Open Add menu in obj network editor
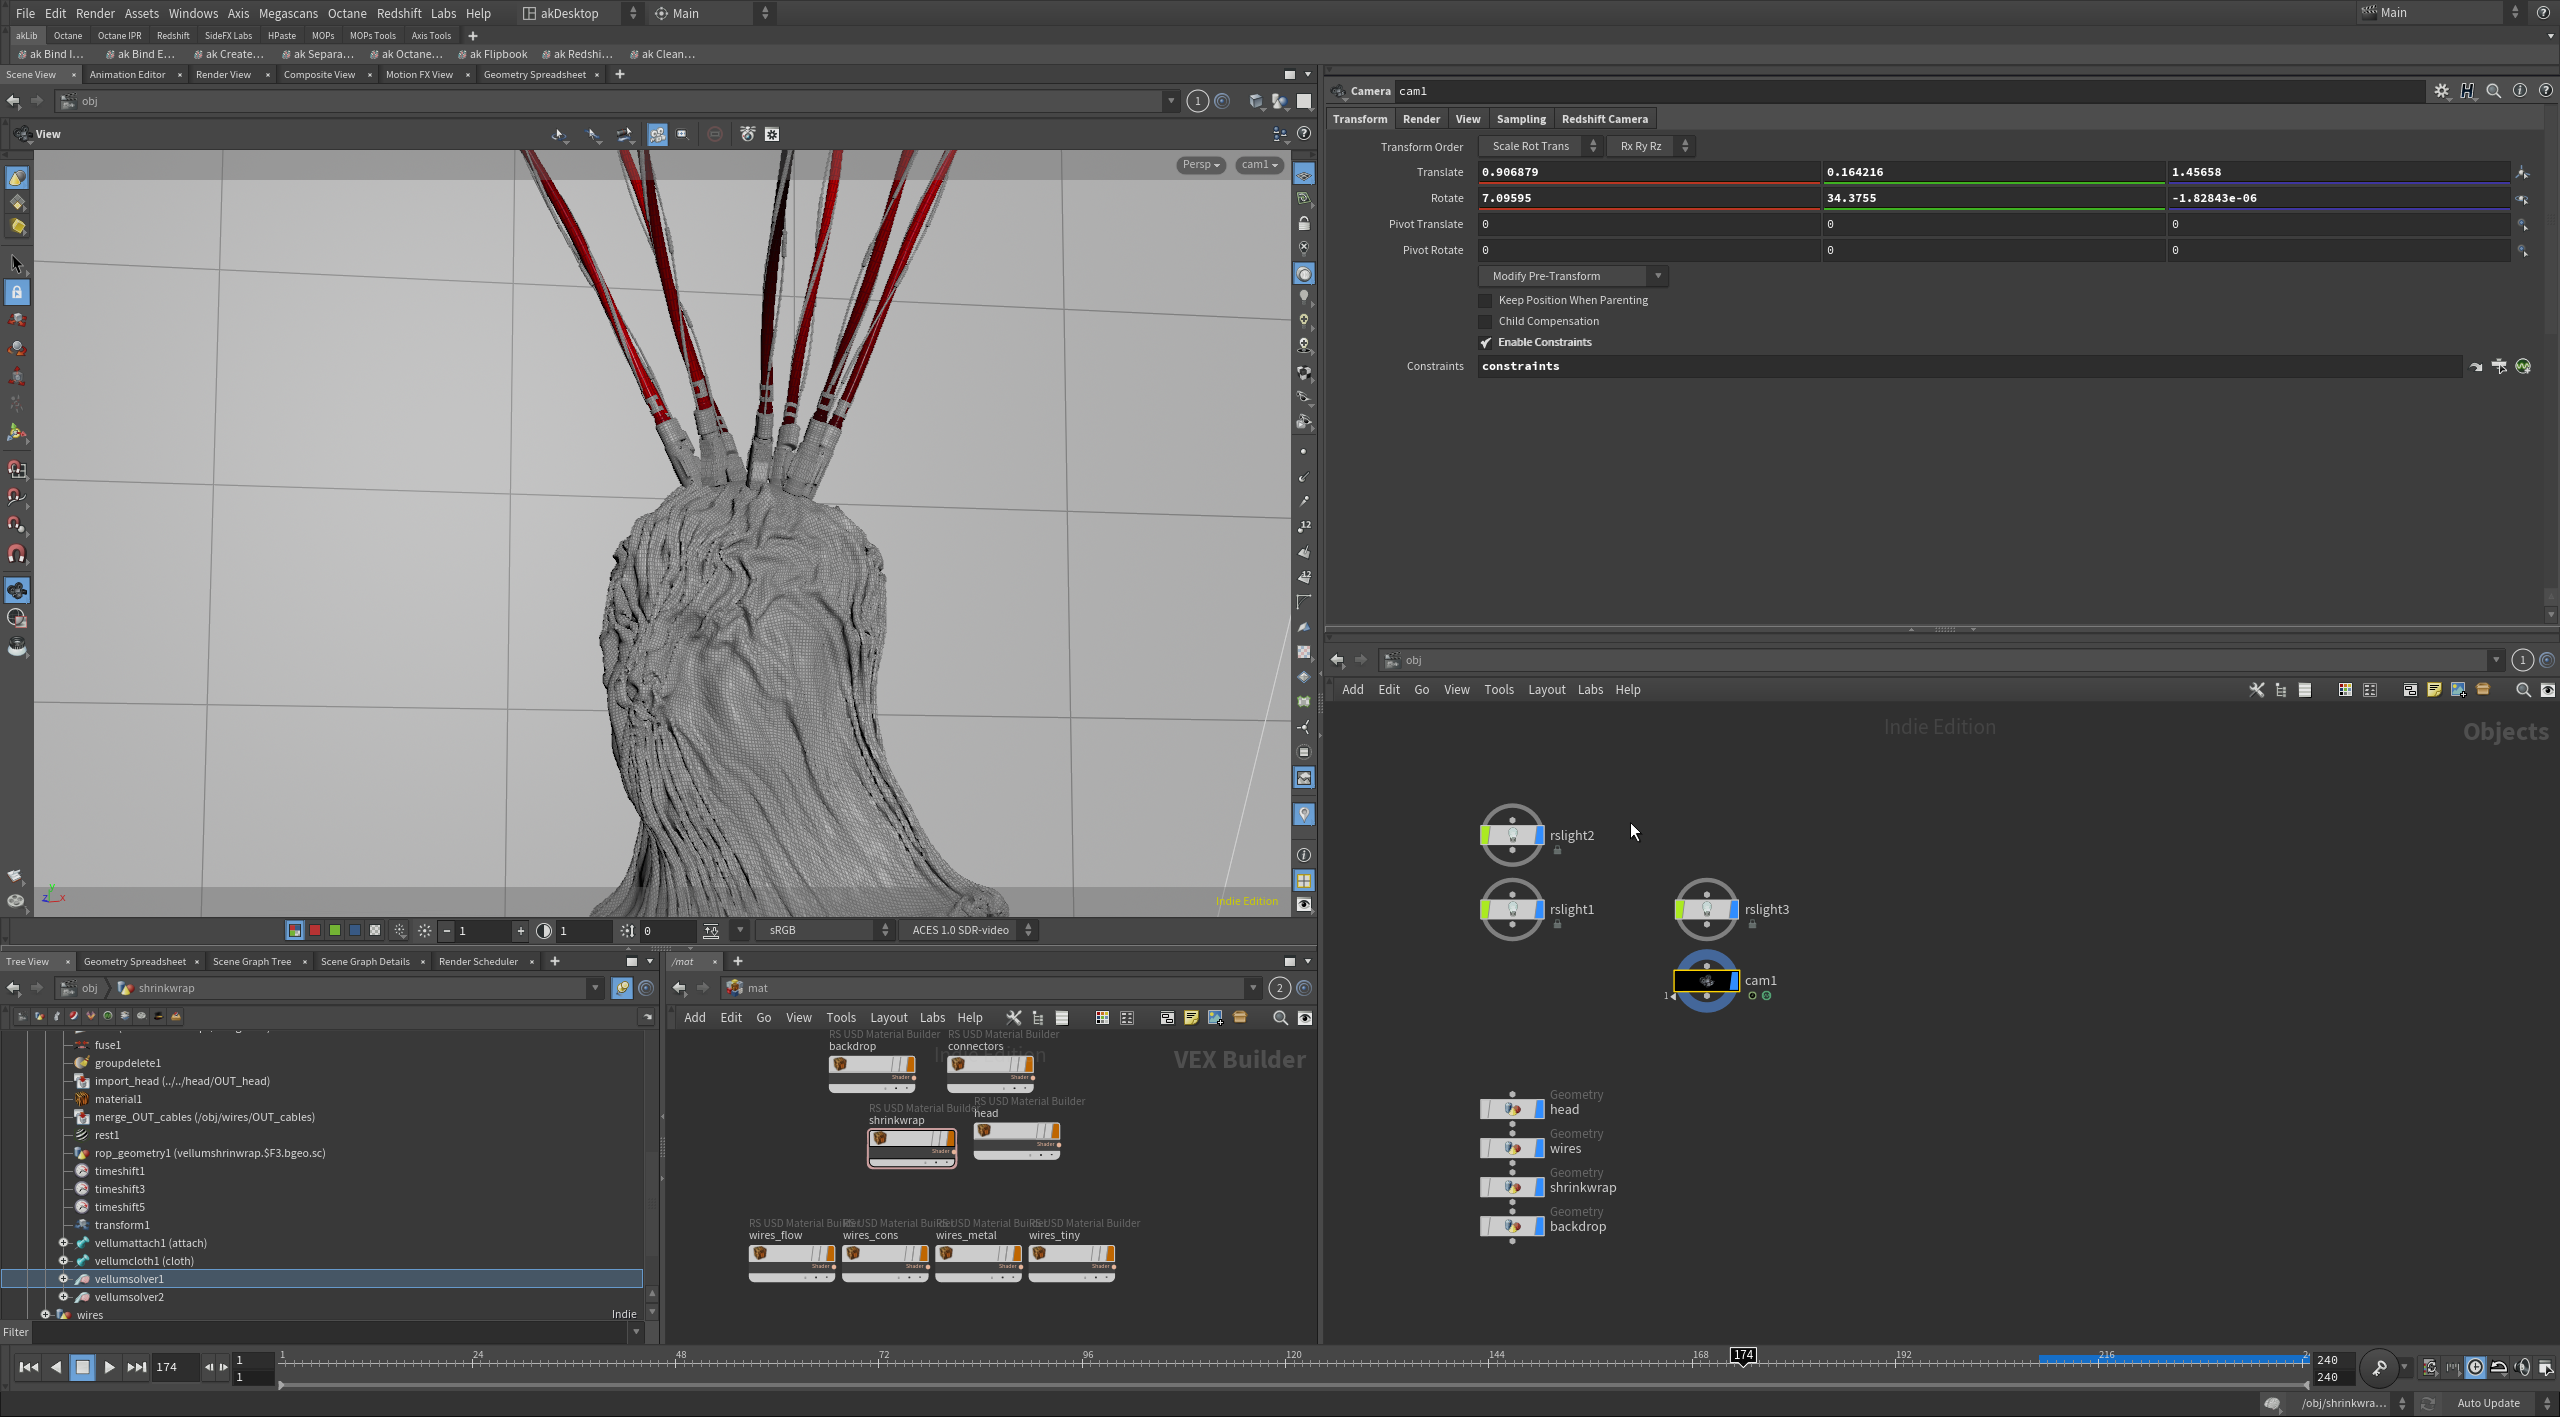The height and width of the screenshot is (1417, 2560). (1352, 690)
